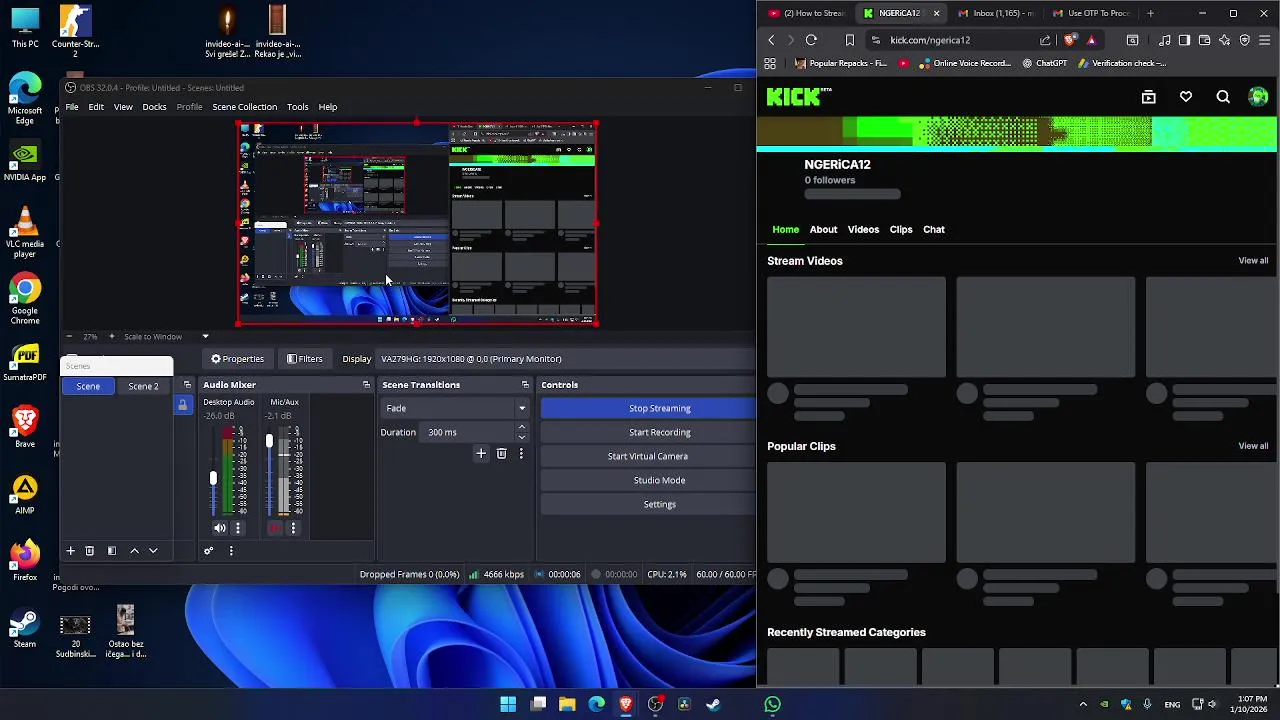
Task: Switch to Kick About tab
Action: tap(823, 230)
